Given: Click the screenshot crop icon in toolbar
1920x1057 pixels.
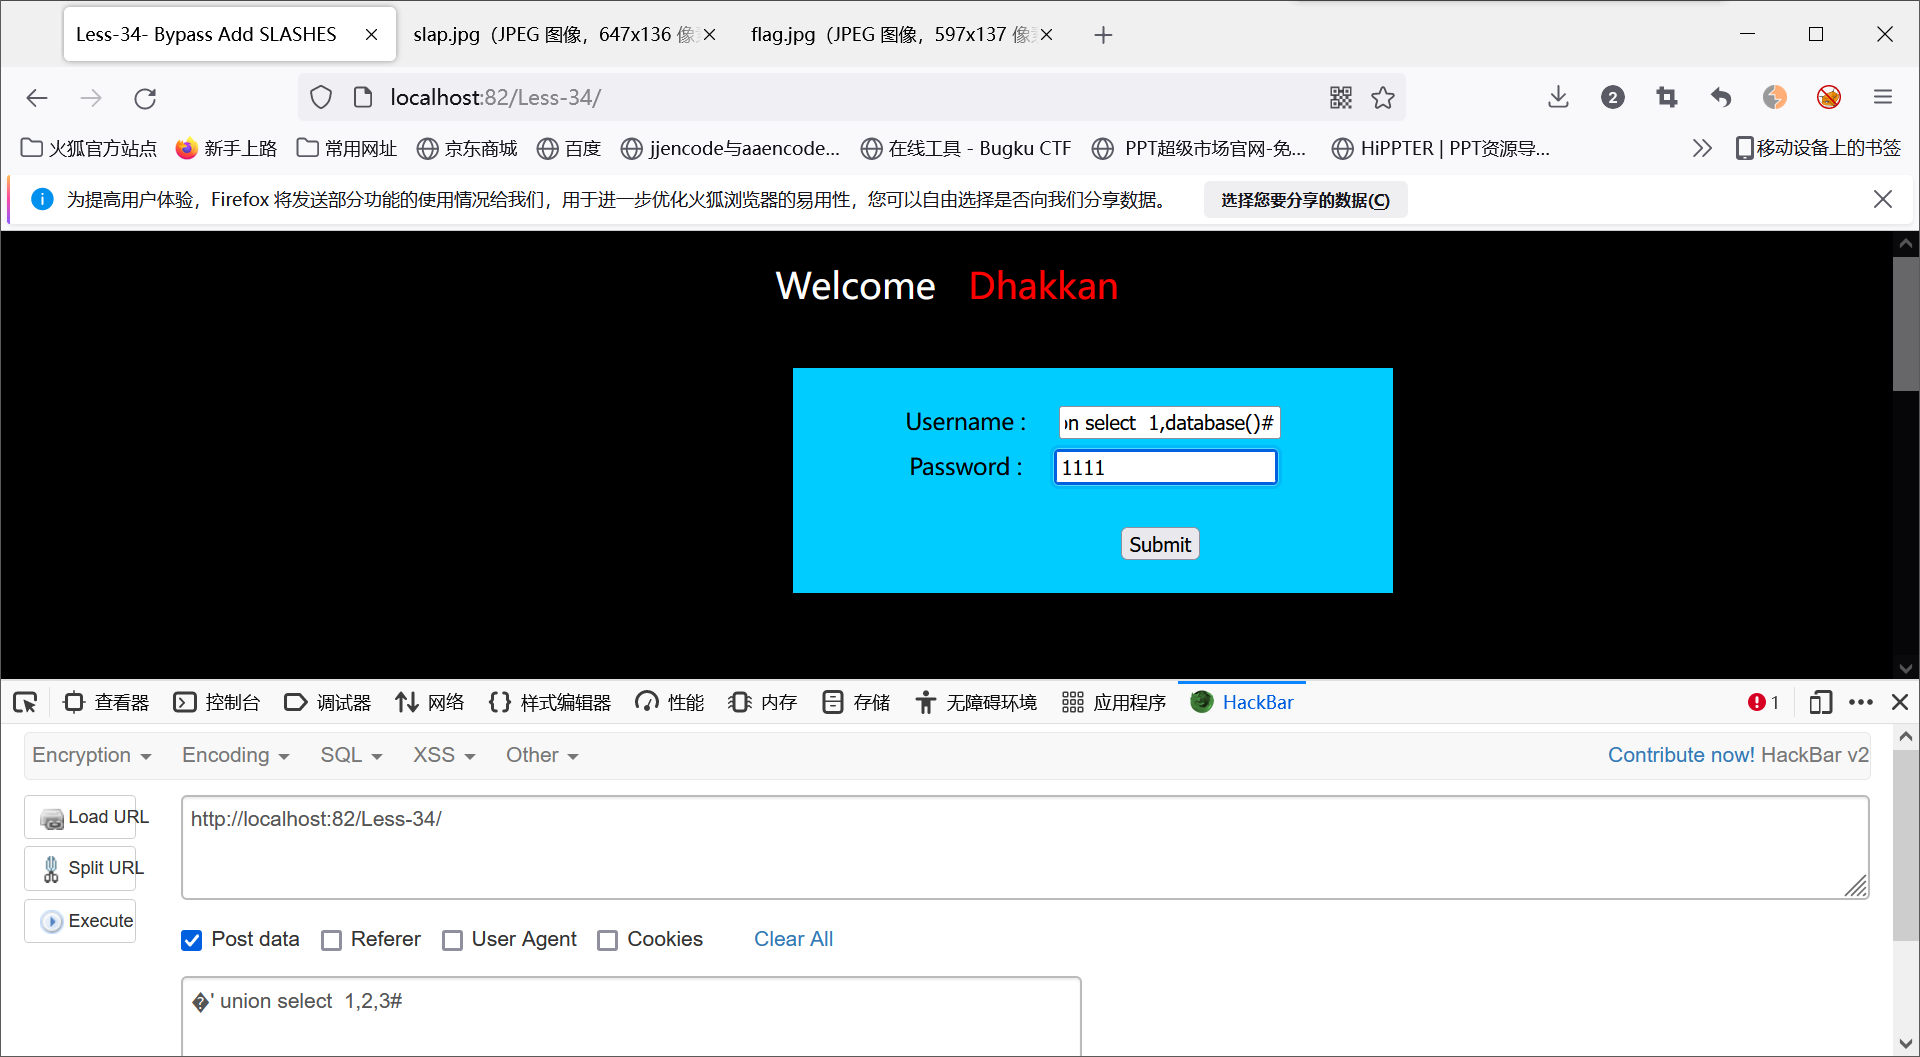Looking at the screenshot, I should click(x=1666, y=97).
